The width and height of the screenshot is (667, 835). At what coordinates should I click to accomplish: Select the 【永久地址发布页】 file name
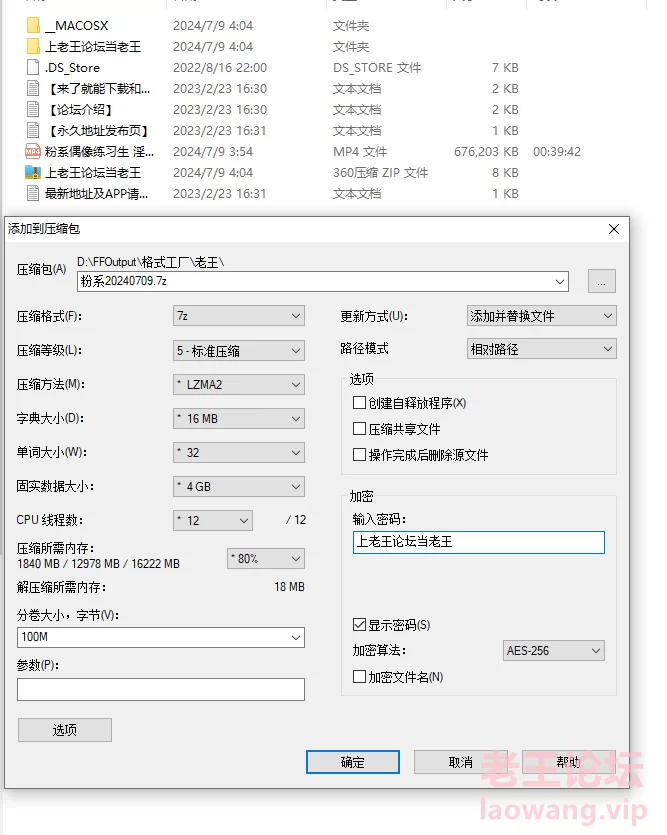click(99, 130)
